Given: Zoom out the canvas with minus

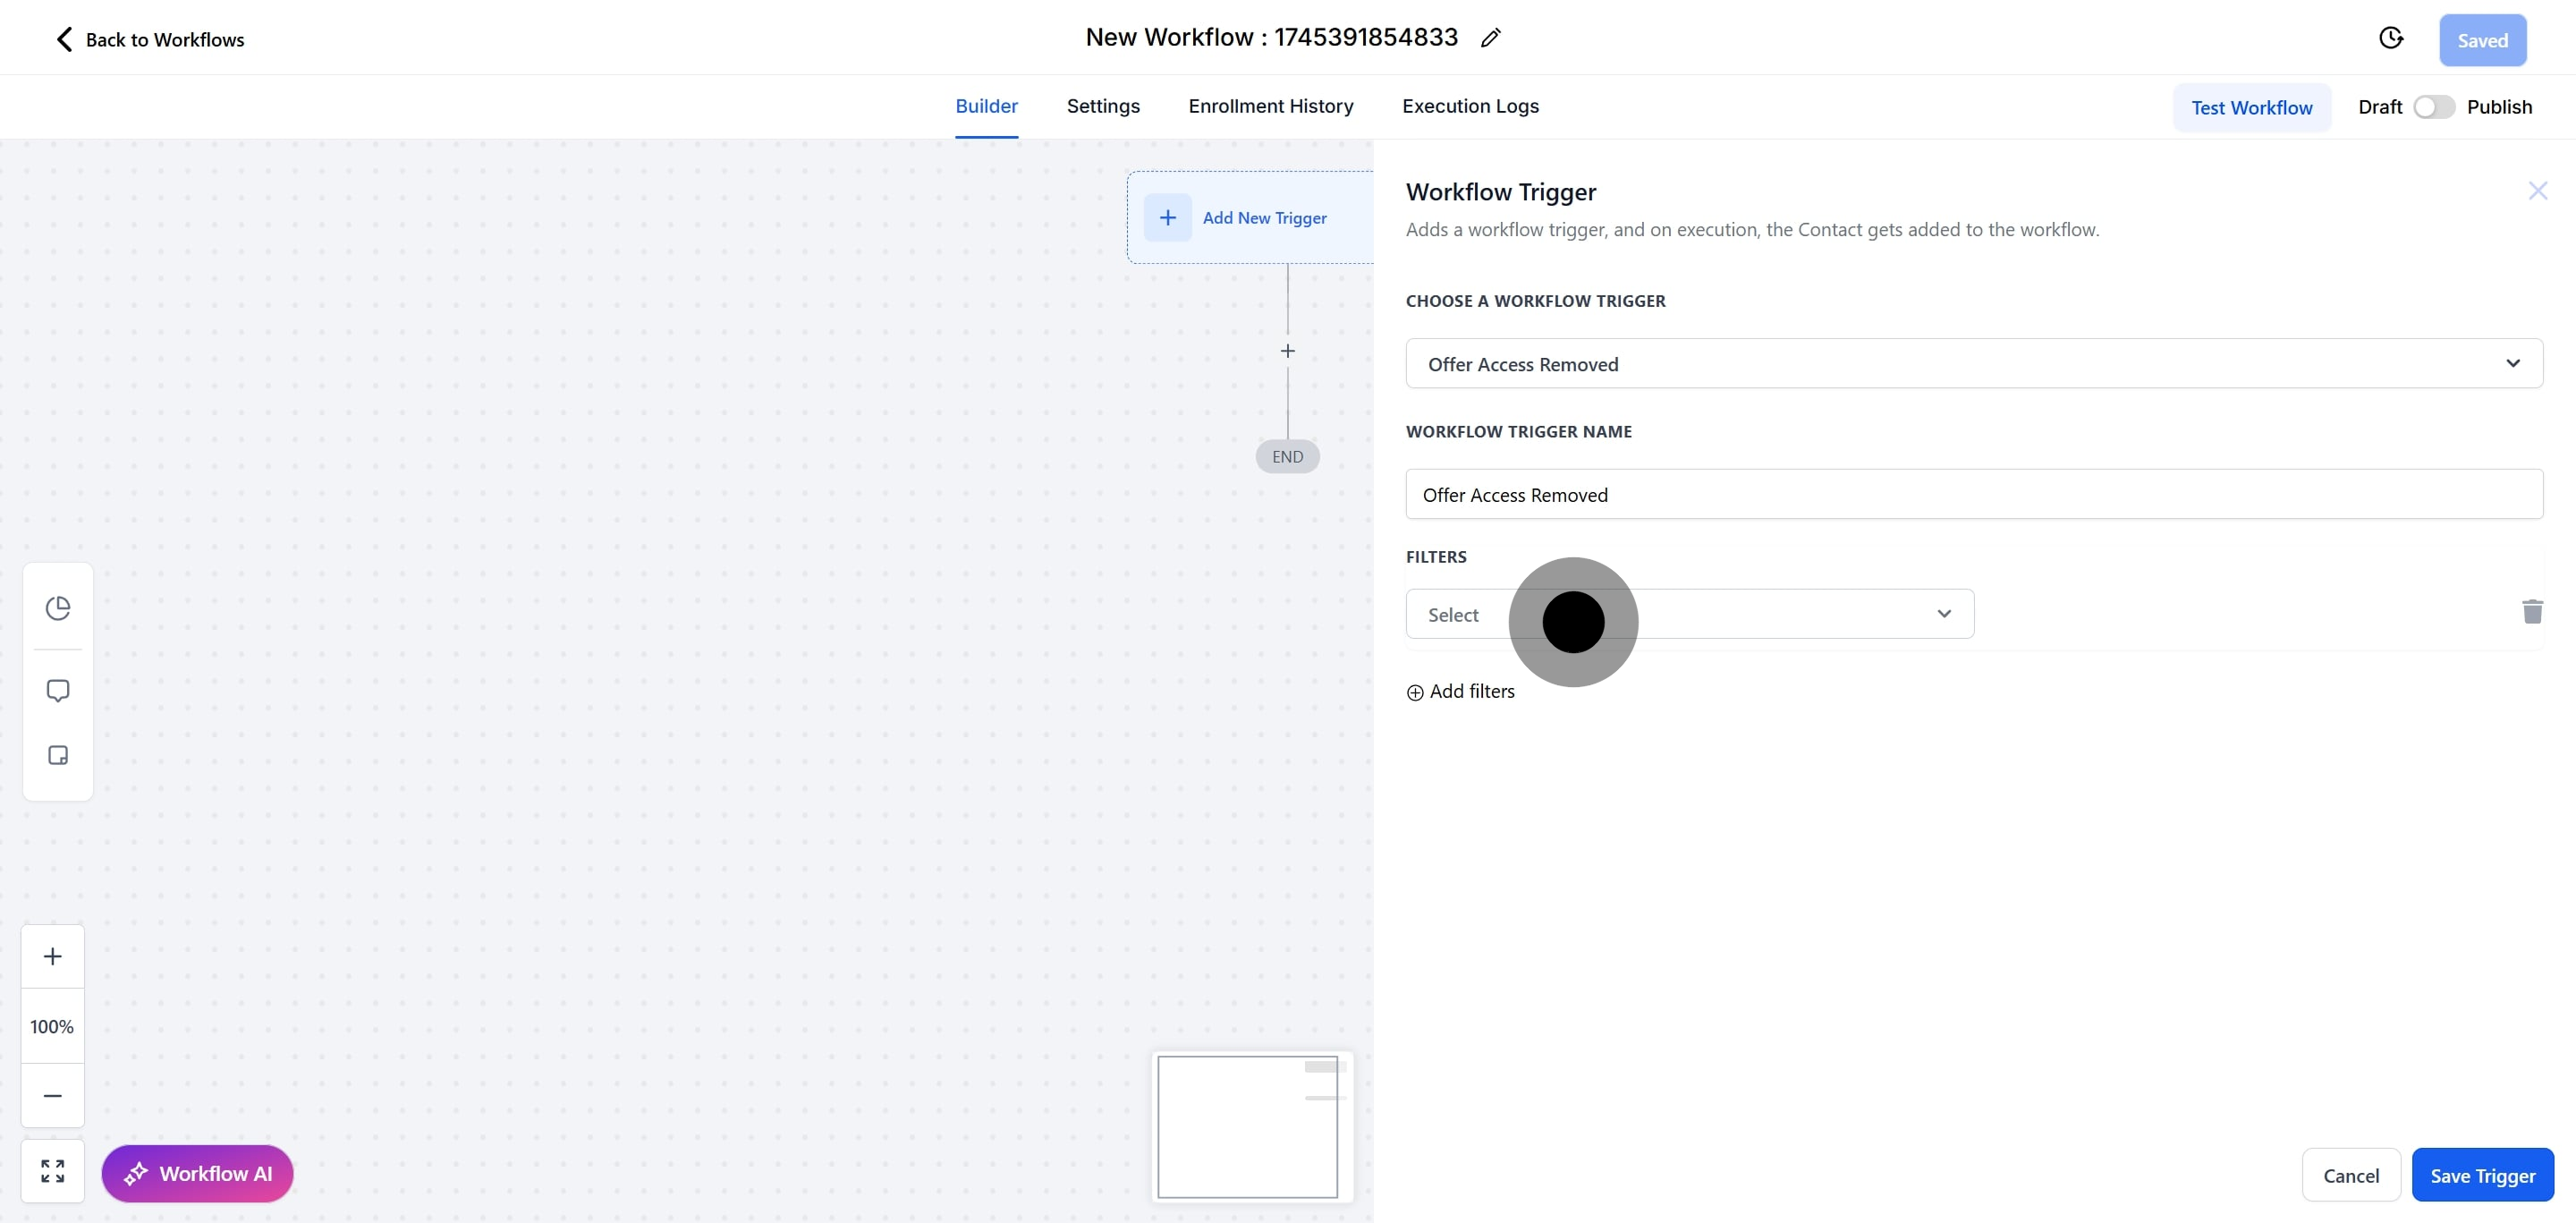Looking at the screenshot, I should pyautogui.click(x=53, y=1095).
